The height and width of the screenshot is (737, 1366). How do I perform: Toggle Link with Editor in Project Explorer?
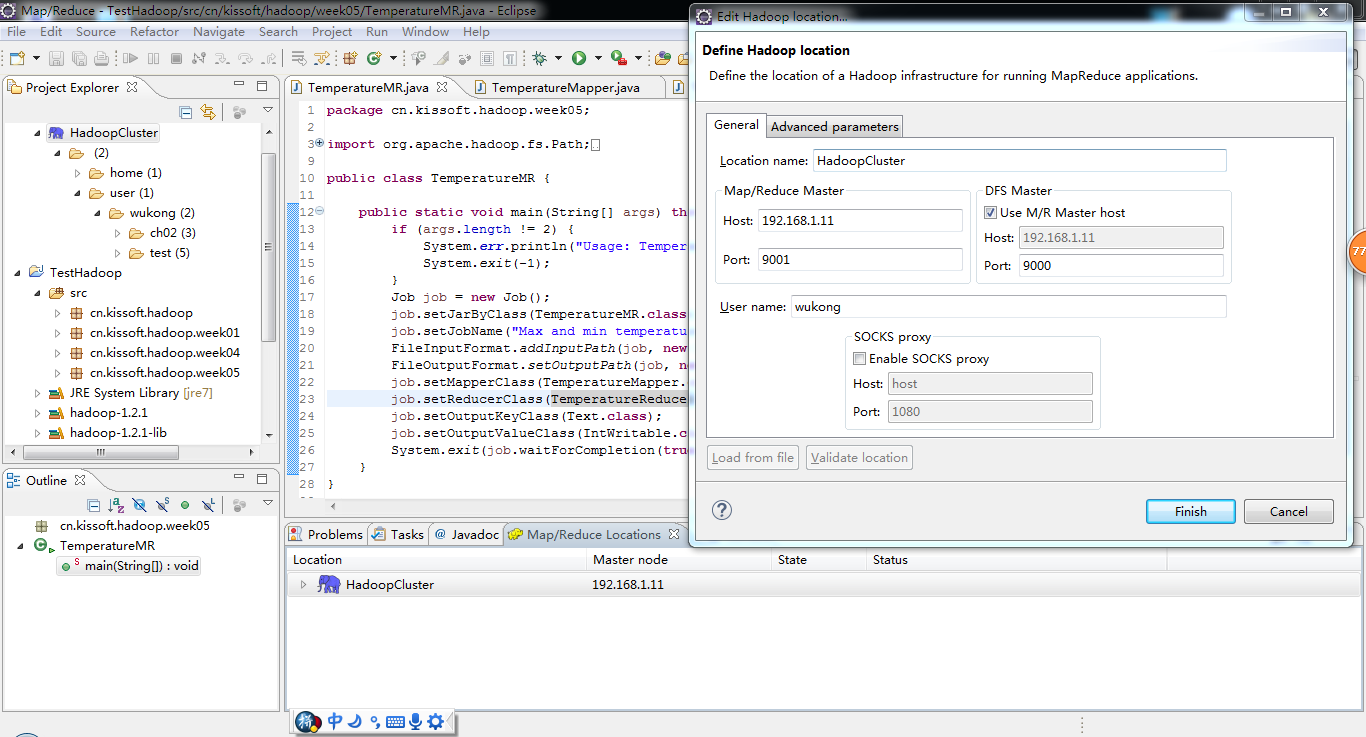208,112
